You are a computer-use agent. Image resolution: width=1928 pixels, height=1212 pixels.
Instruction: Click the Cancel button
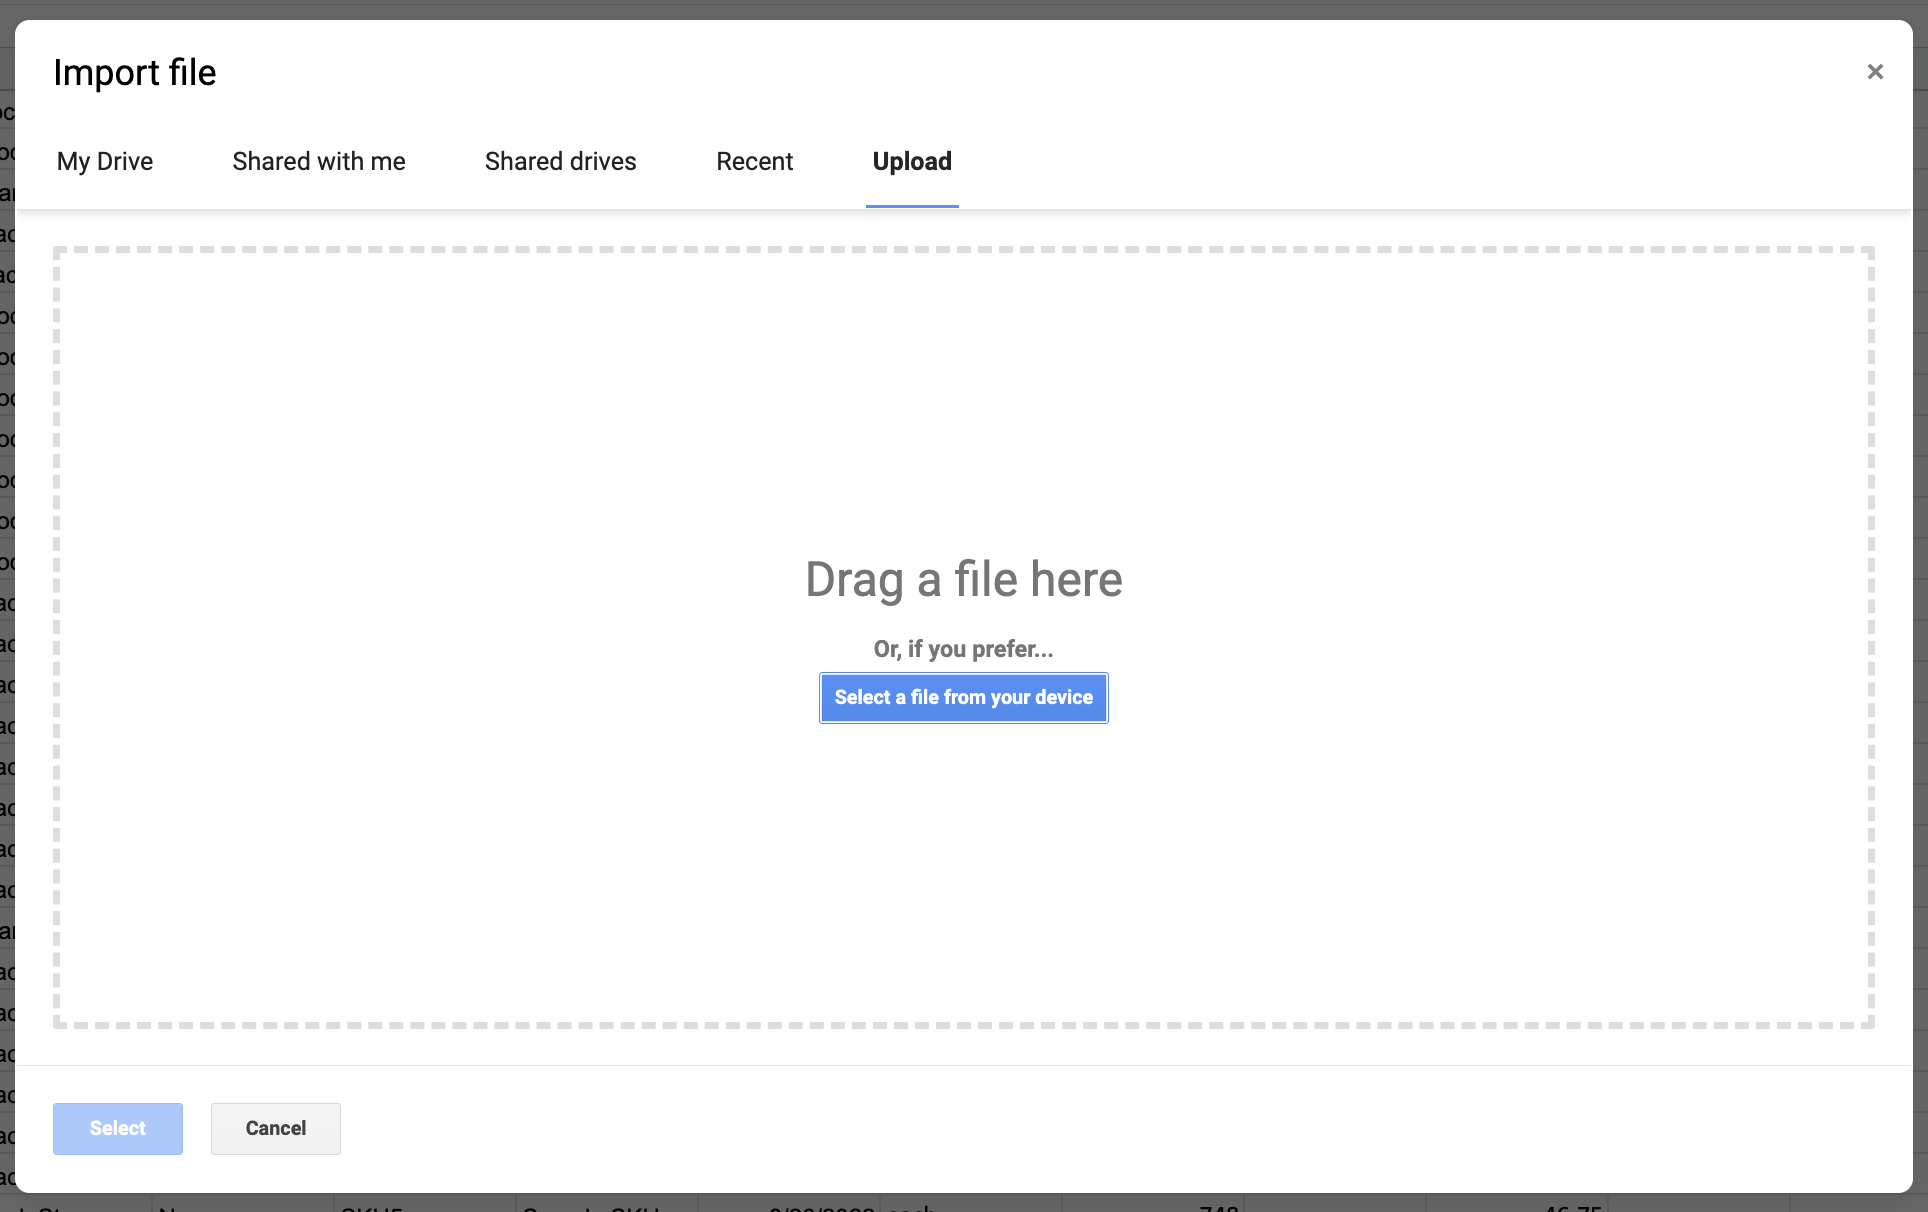(x=275, y=1128)
